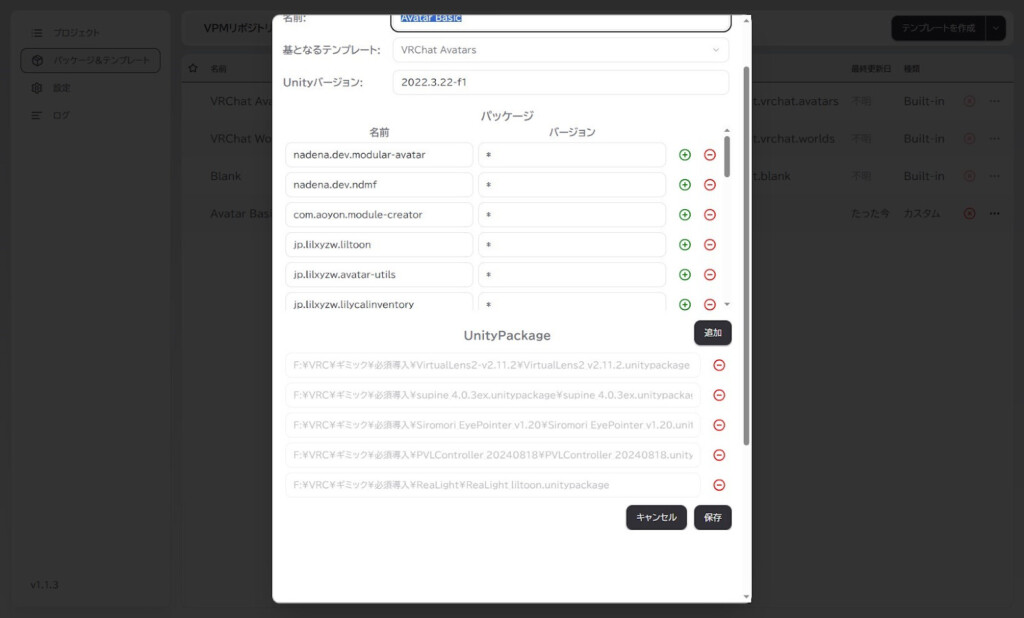Open more options for Avatar Basic row
Viewport: 1024px width, 618px height.
point(994,214)
